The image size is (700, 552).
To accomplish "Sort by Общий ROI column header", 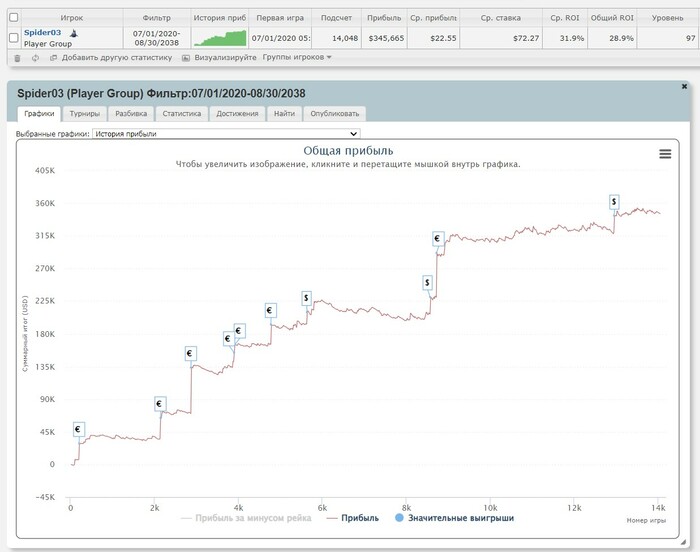I will coord(612,18).
